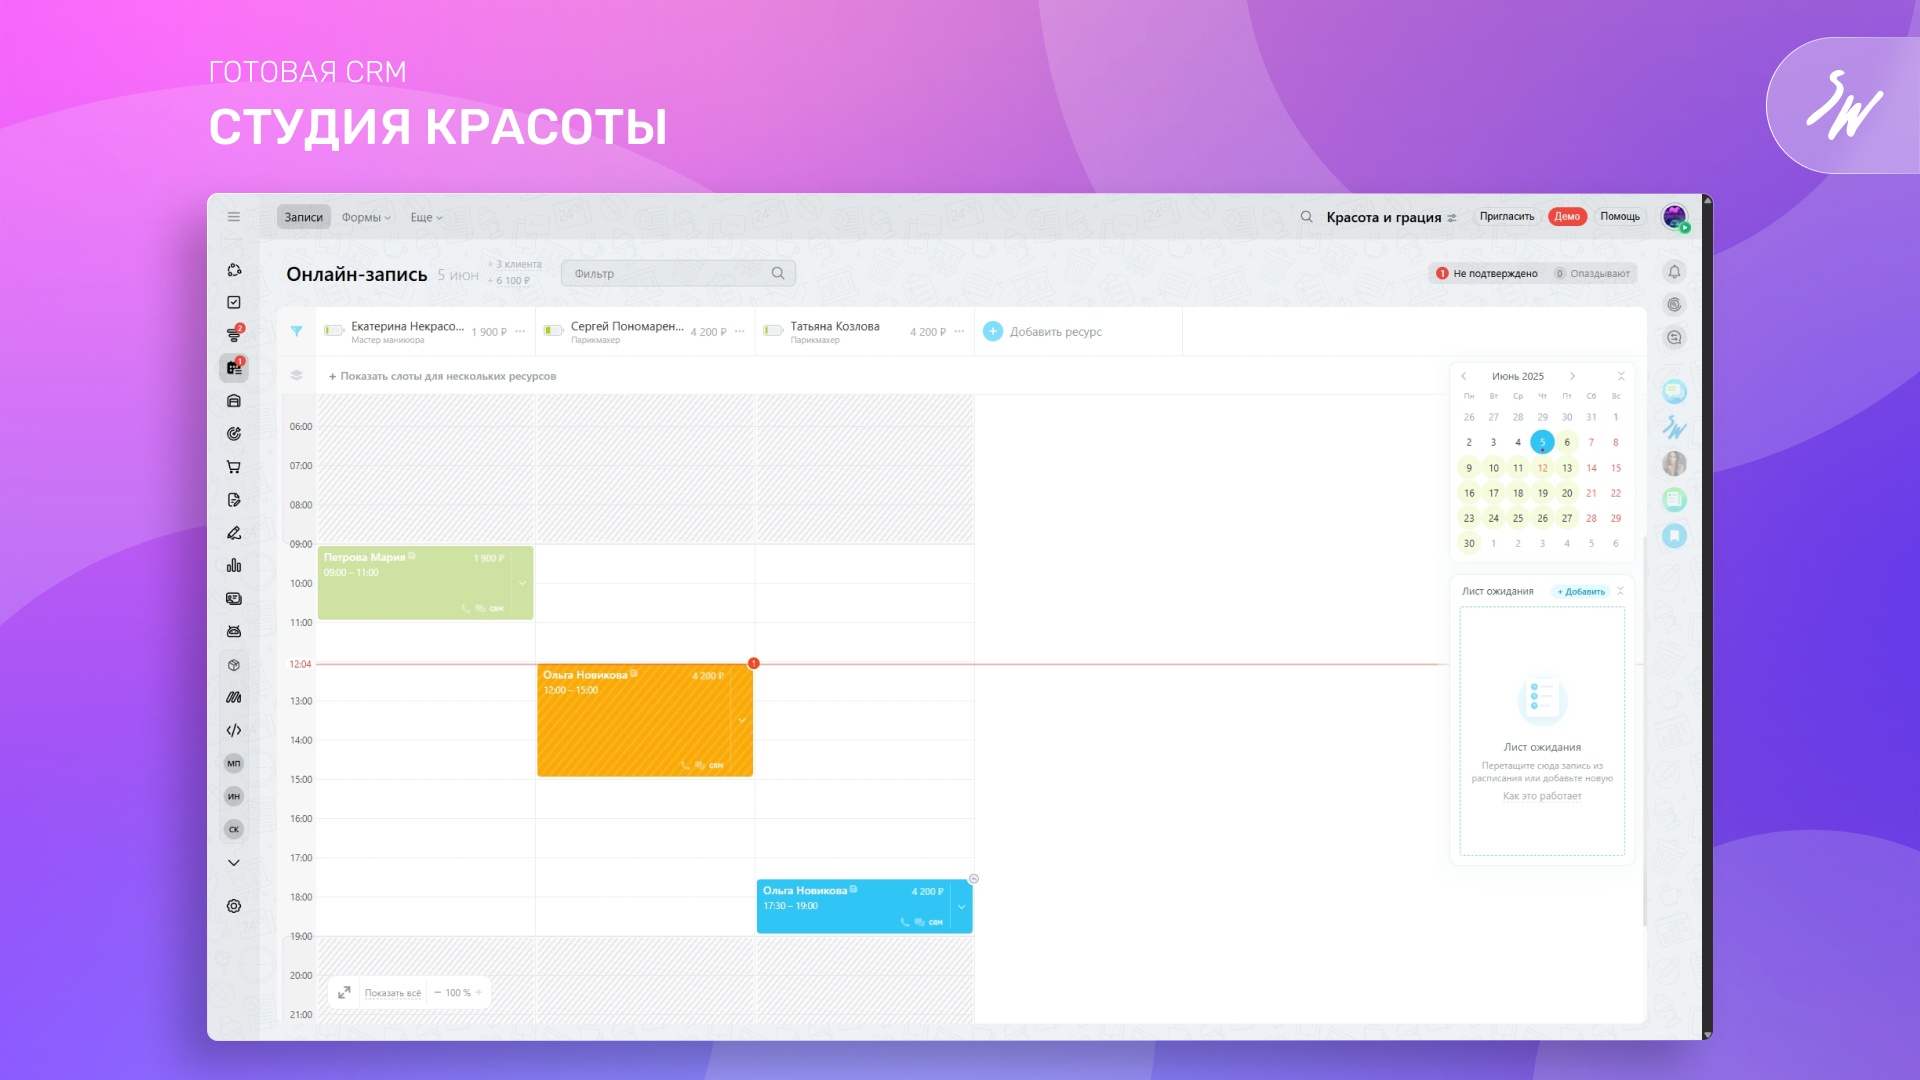
Task: Increase zoom with plus at 100%
Action: tap(479, 993)
